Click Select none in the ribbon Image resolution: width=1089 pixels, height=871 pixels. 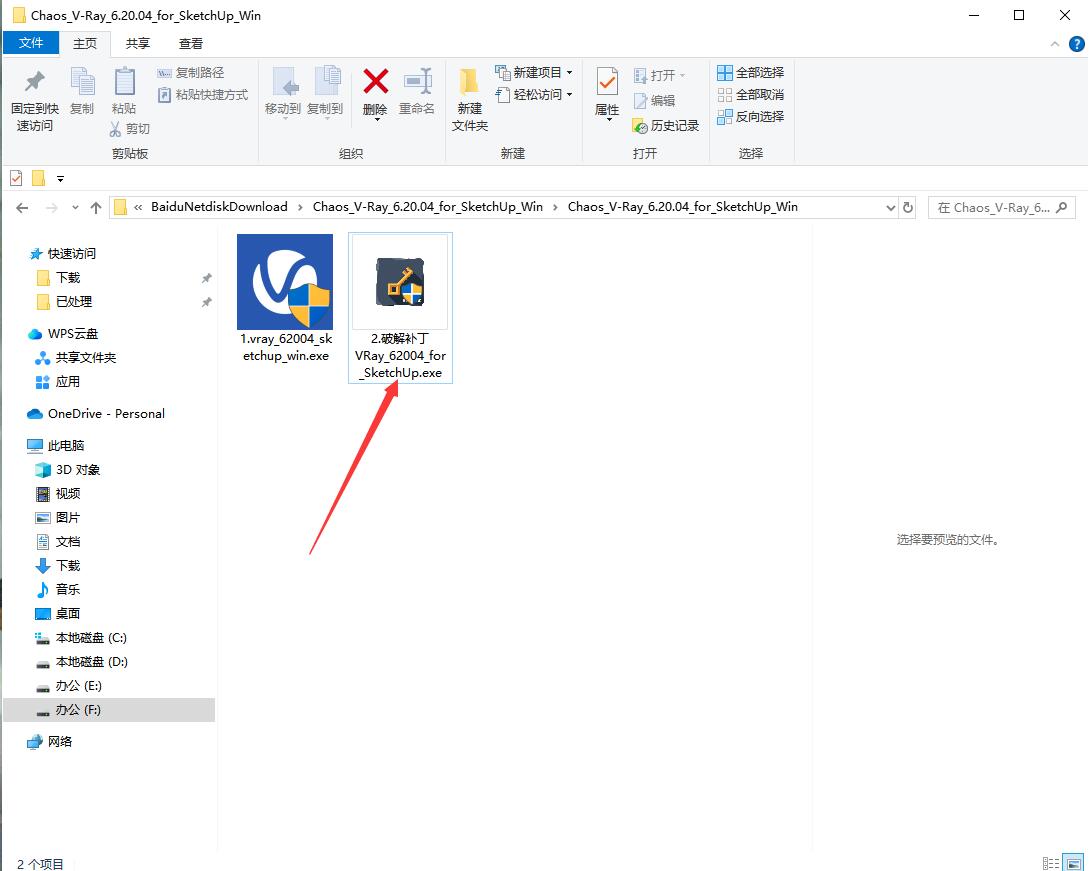point(751,94)
